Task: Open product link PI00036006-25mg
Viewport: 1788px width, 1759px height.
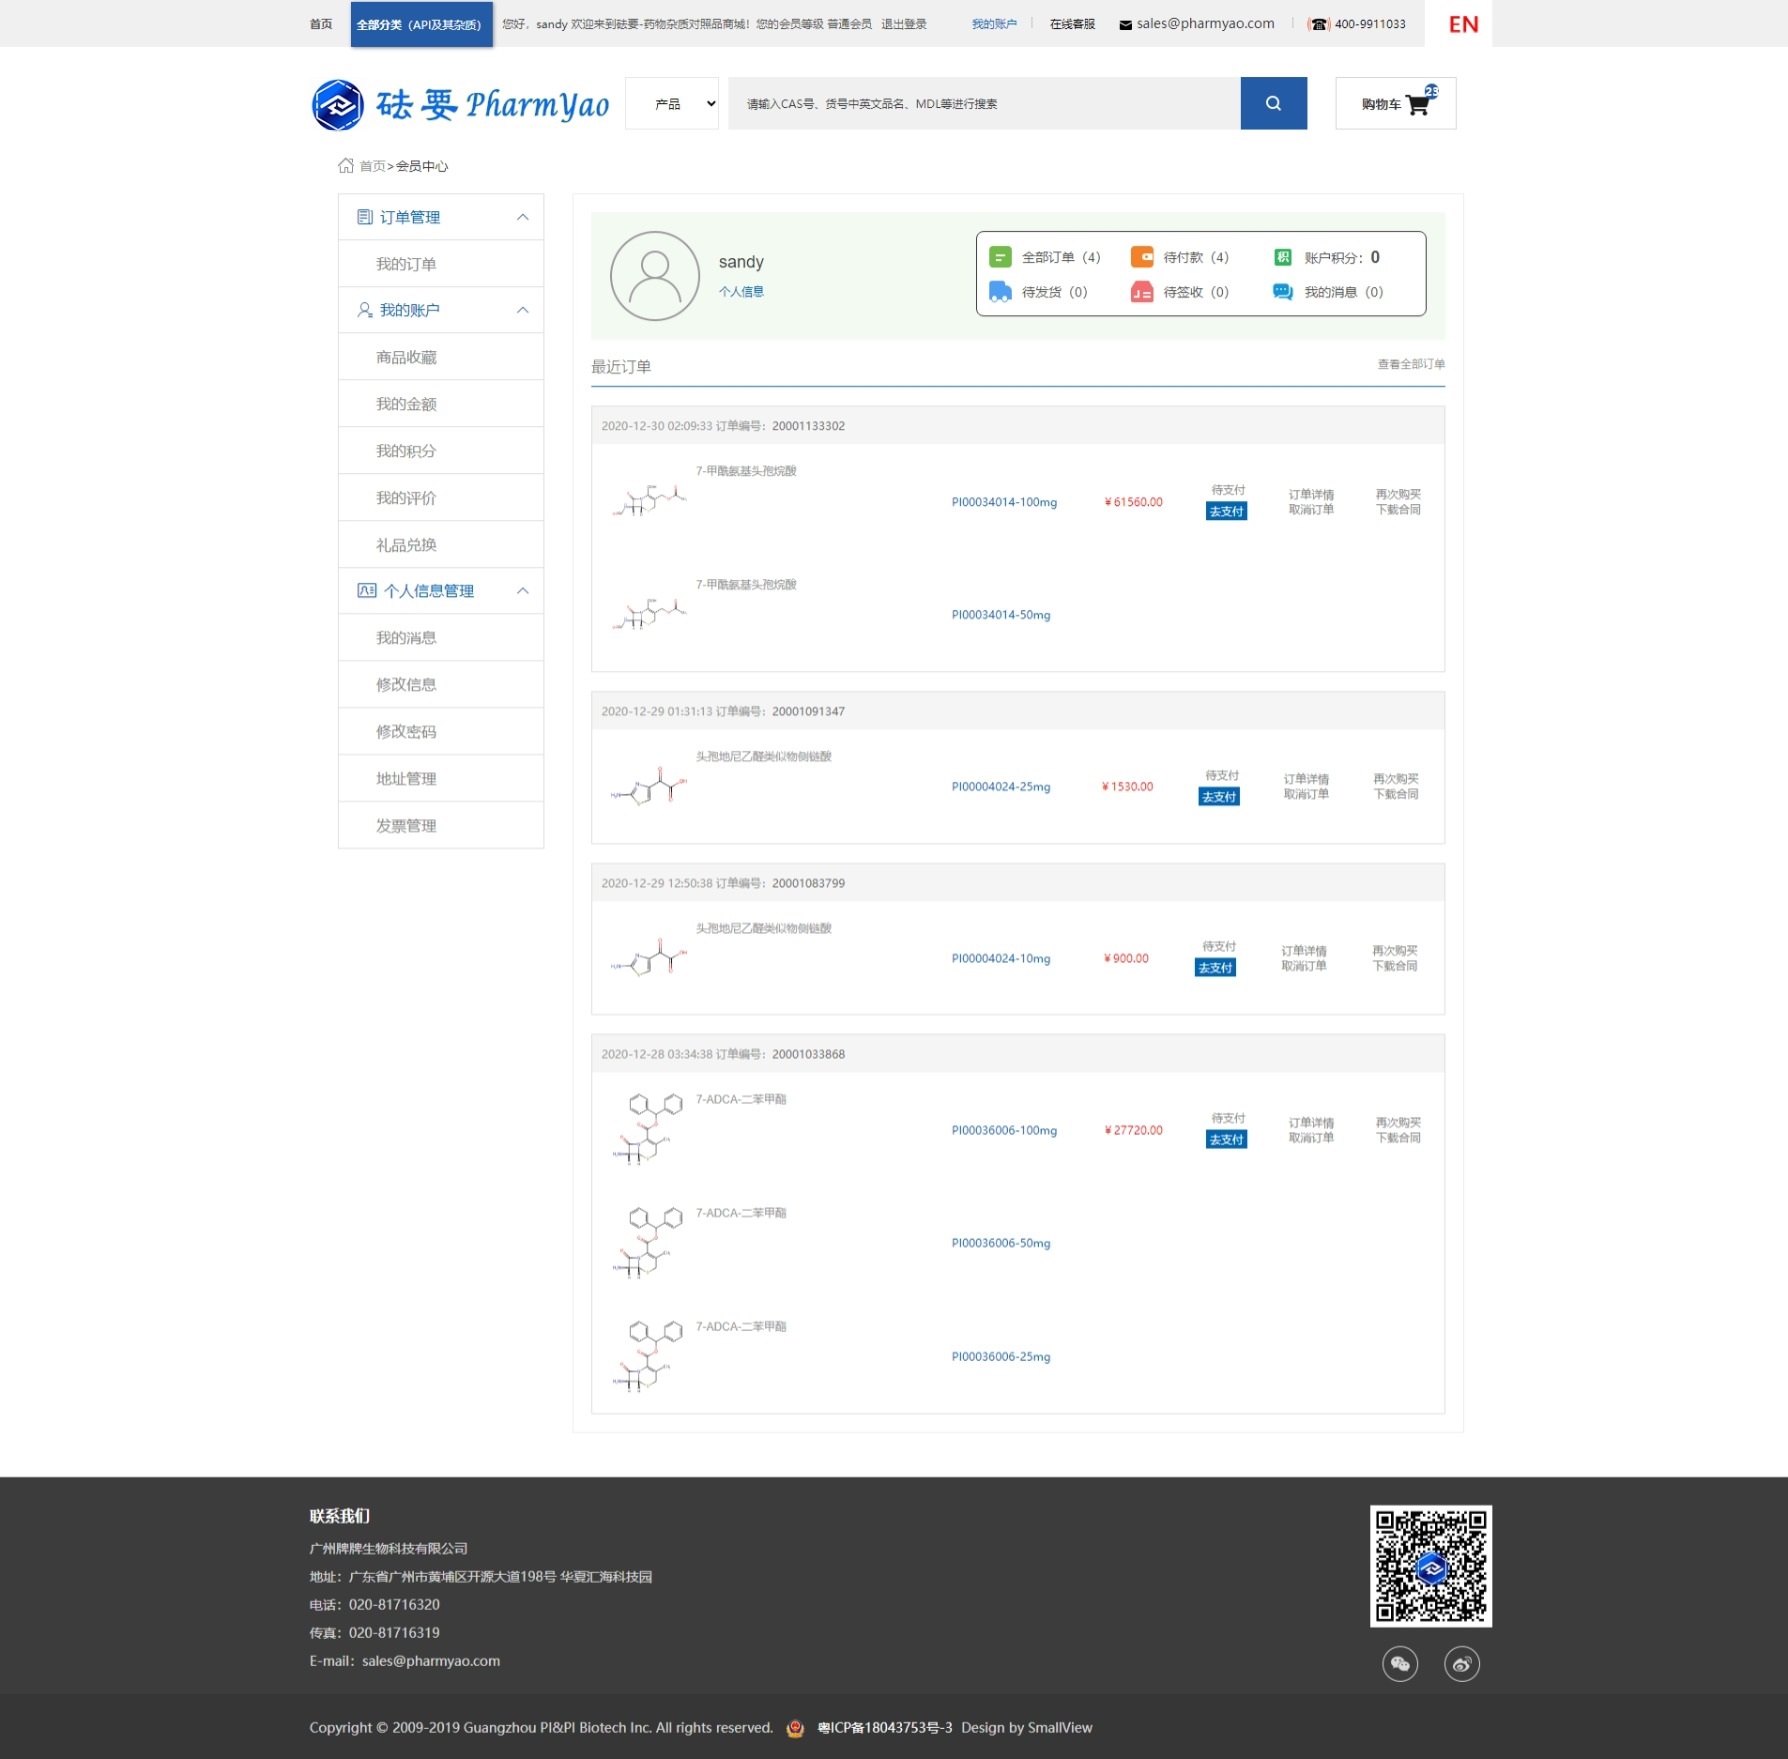Action: point(1000,1357)
